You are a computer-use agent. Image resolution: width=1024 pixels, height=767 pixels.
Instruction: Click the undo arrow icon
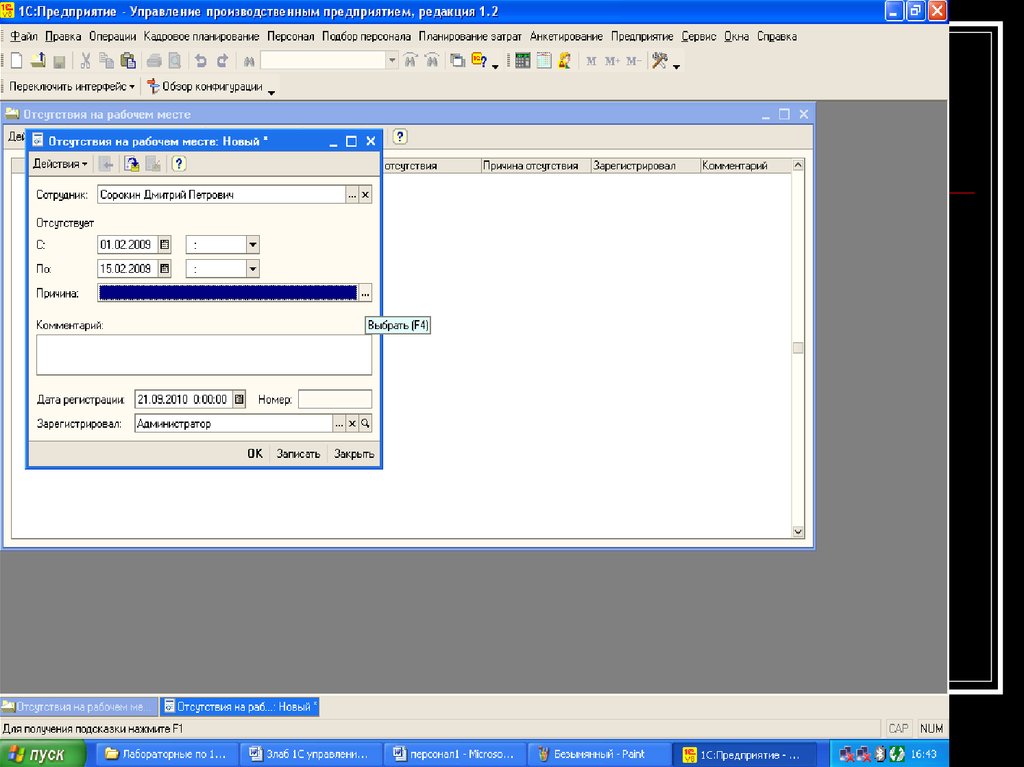click(x=201, y=61)
